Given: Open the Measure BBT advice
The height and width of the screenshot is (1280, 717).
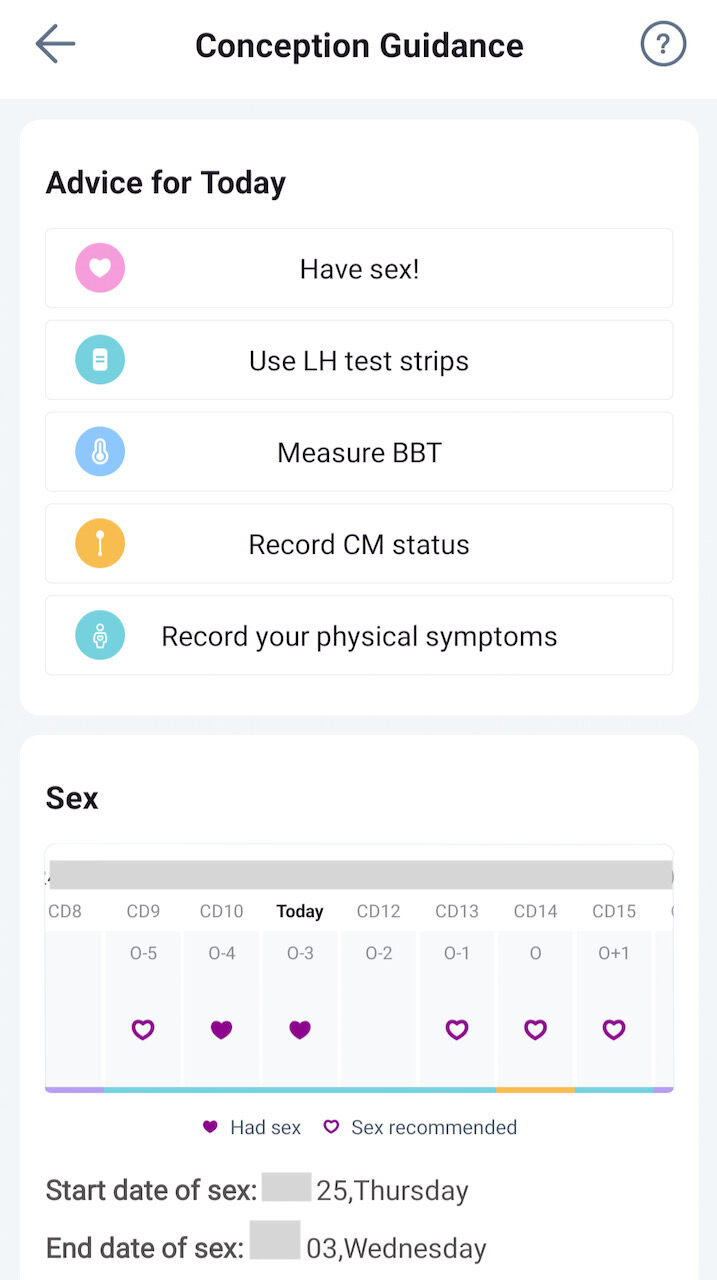Looking at the screenshot, I should [360, 452].
